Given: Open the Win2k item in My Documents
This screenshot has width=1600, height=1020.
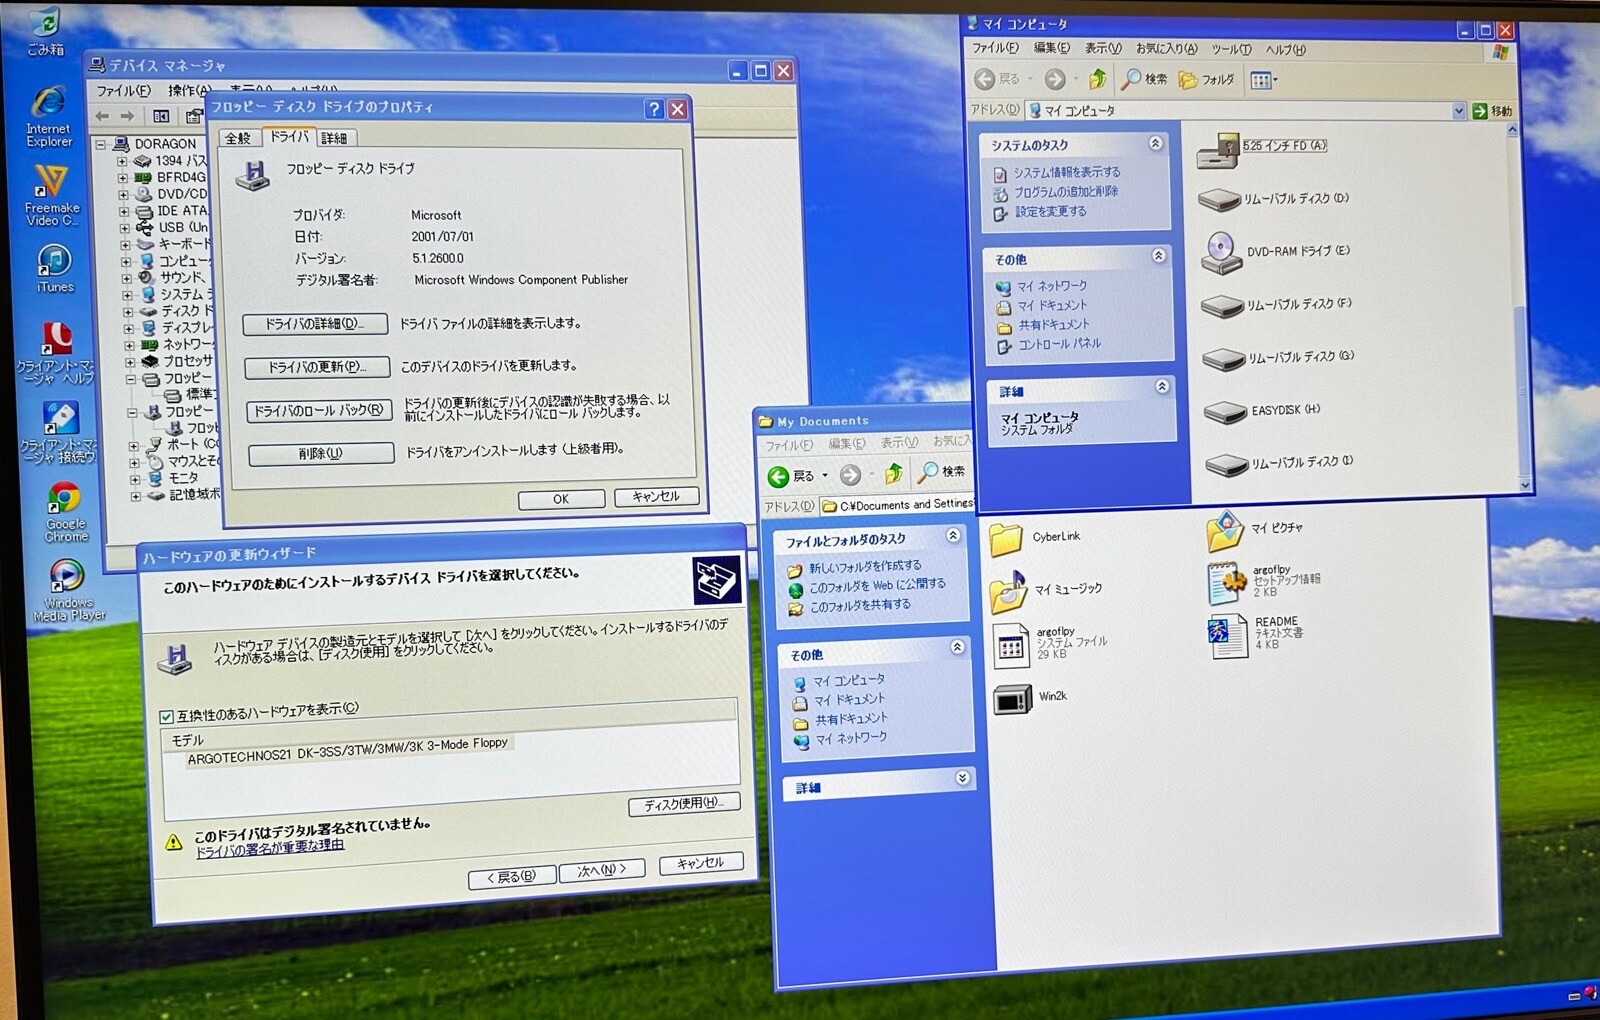Looking at the screenshot, I should [1030, 698].
